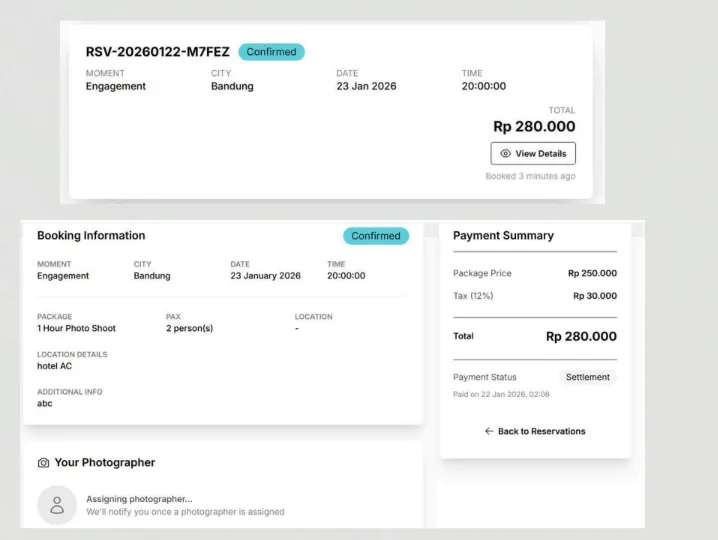Image resolution: width=718 pixels, height=540 pixels.
Task: Click the camera icon next to Your Photographer
Action: pyautogui.click(x=44, y=463)
